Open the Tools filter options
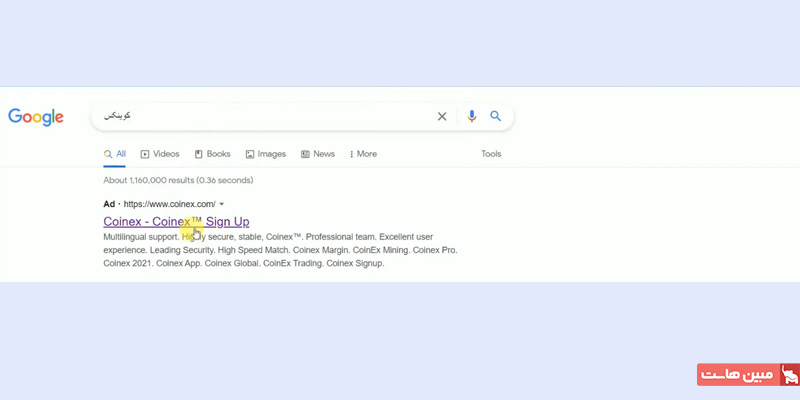The width and height of the screenshot is (800, 400). tap(491, 154)
